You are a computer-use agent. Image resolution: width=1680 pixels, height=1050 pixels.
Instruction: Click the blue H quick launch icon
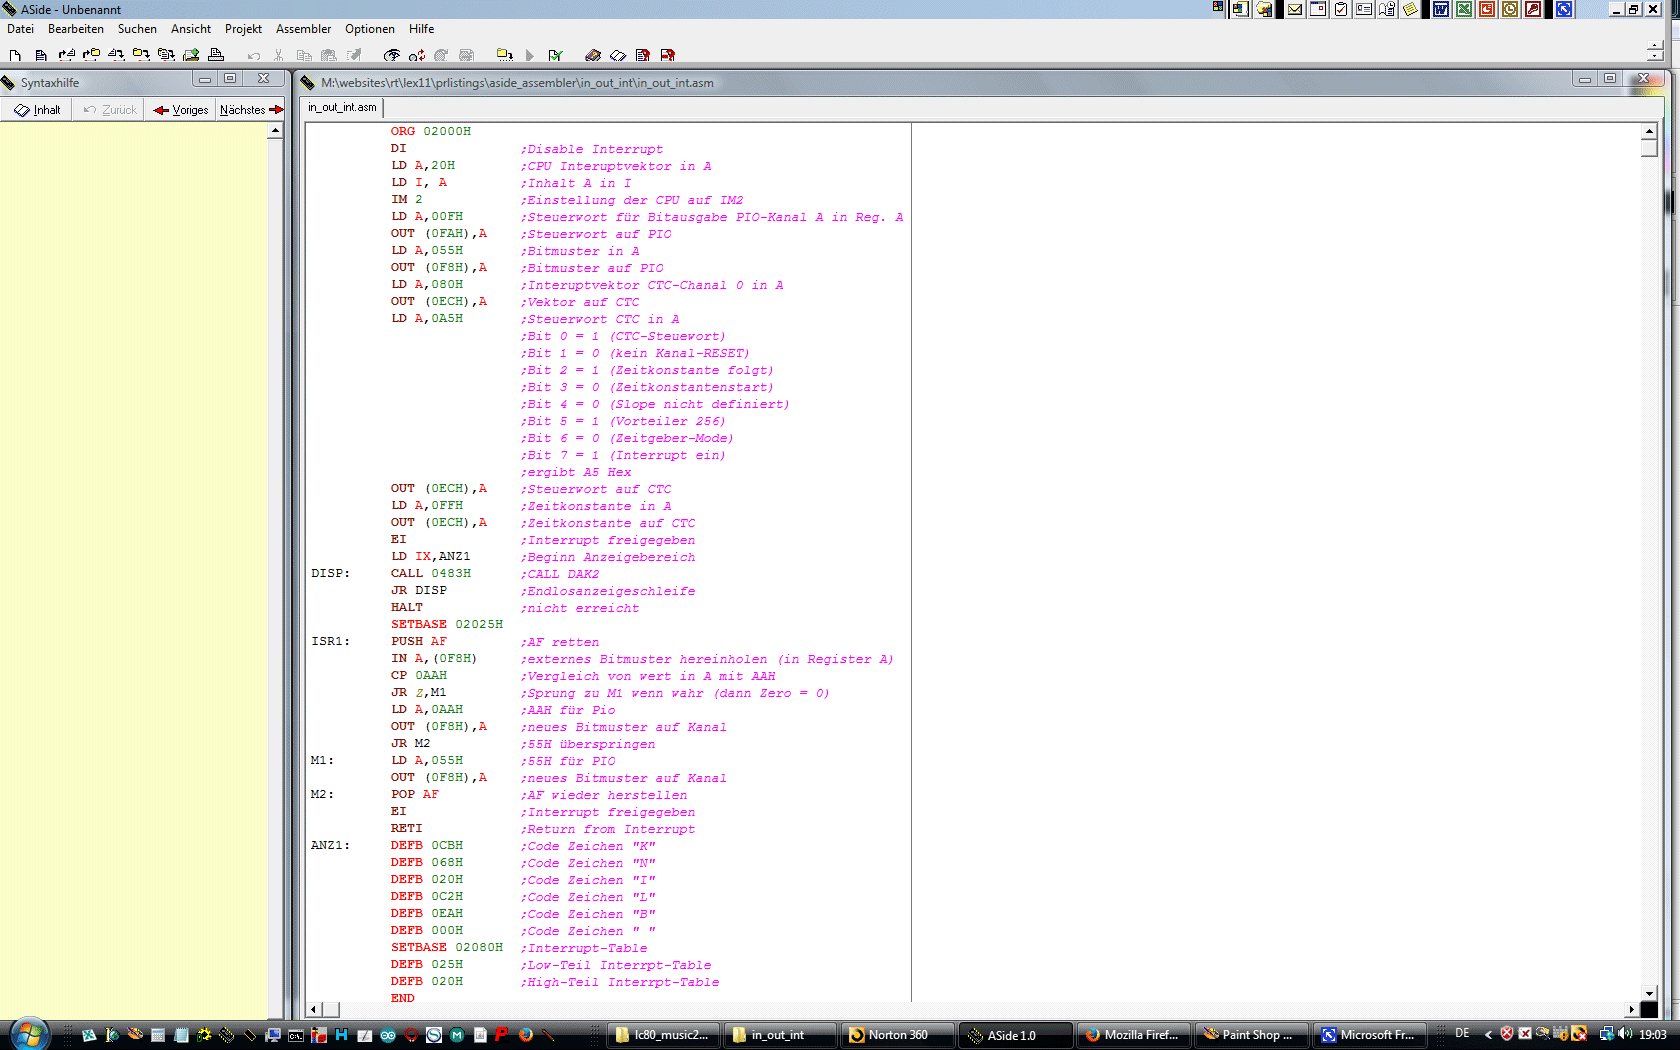[342, 1035]
